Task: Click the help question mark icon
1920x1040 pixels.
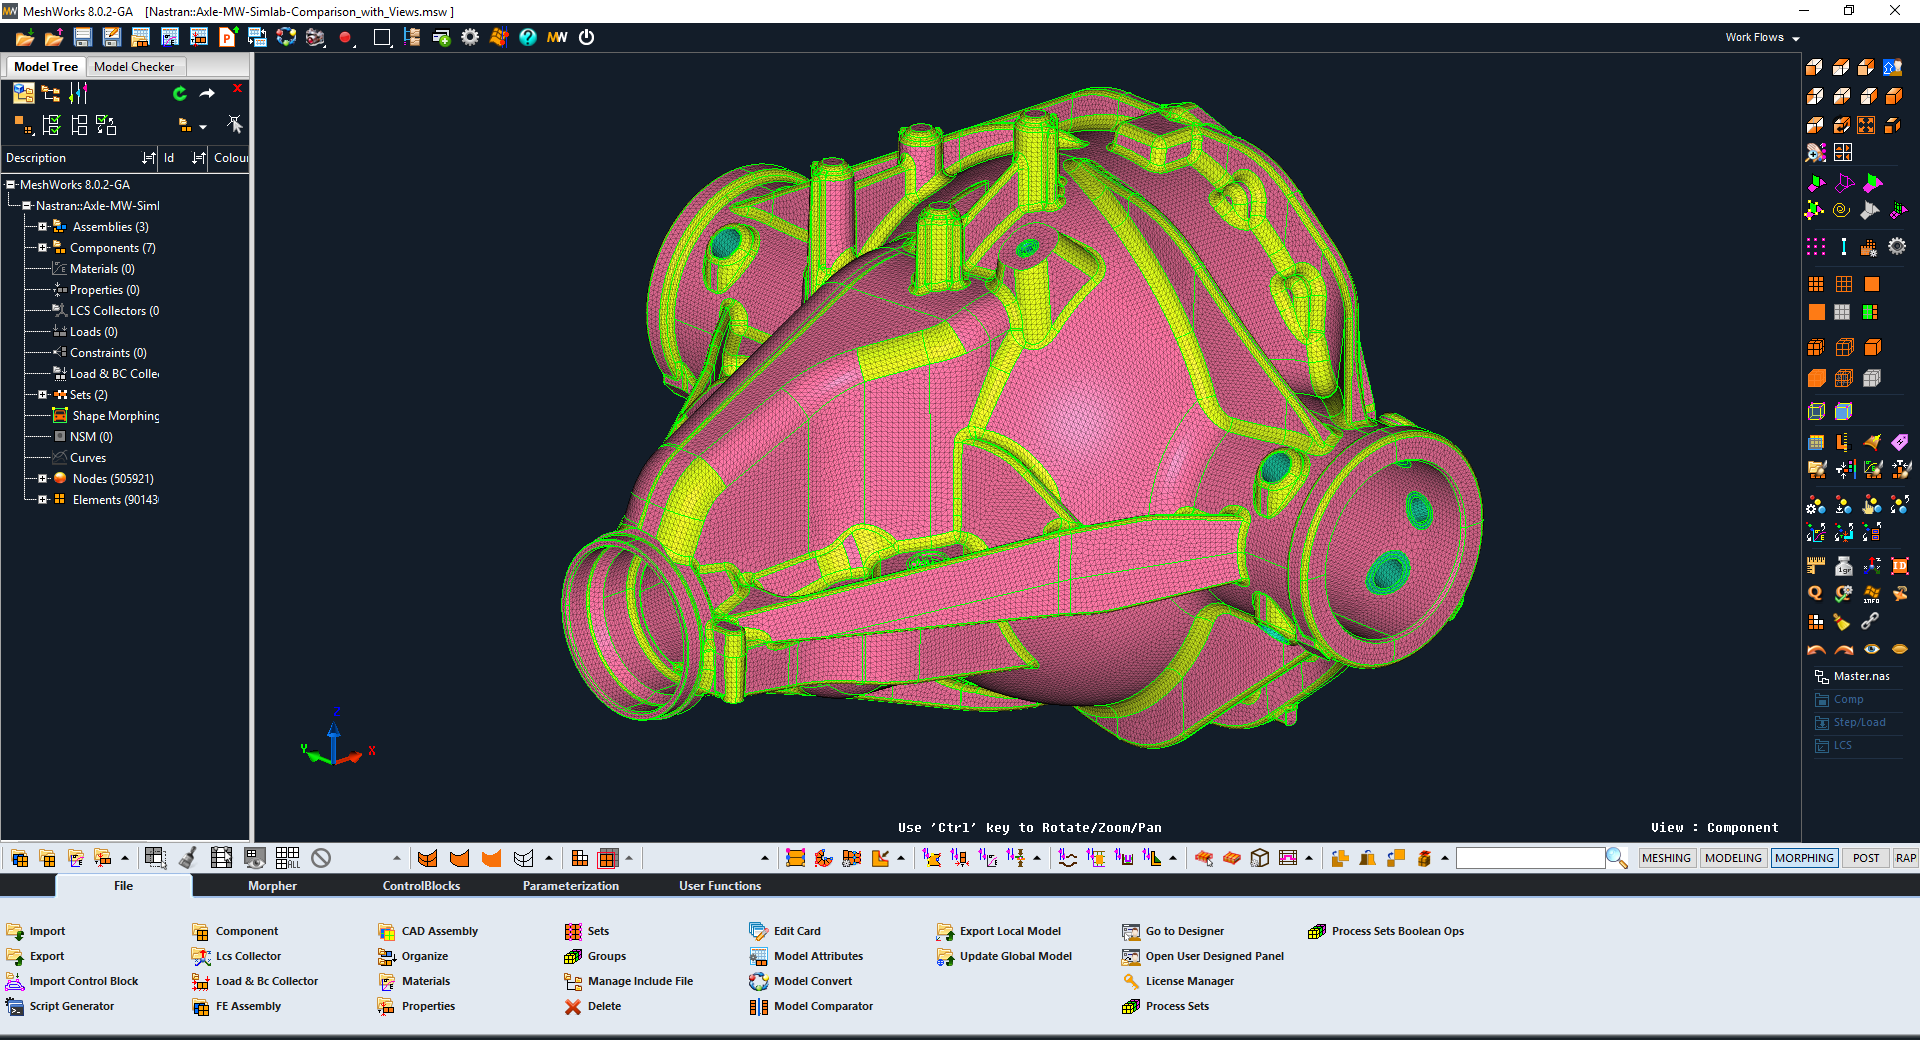Action: (528, 38)
